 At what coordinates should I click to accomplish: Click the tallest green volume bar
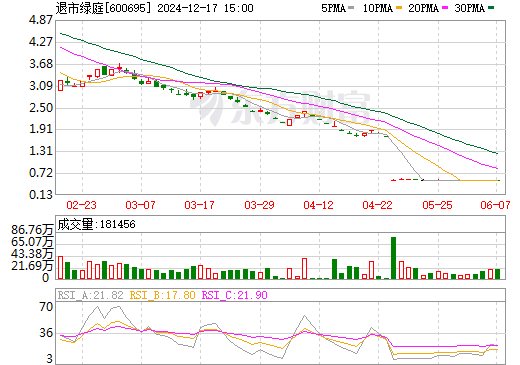(393, 258)
